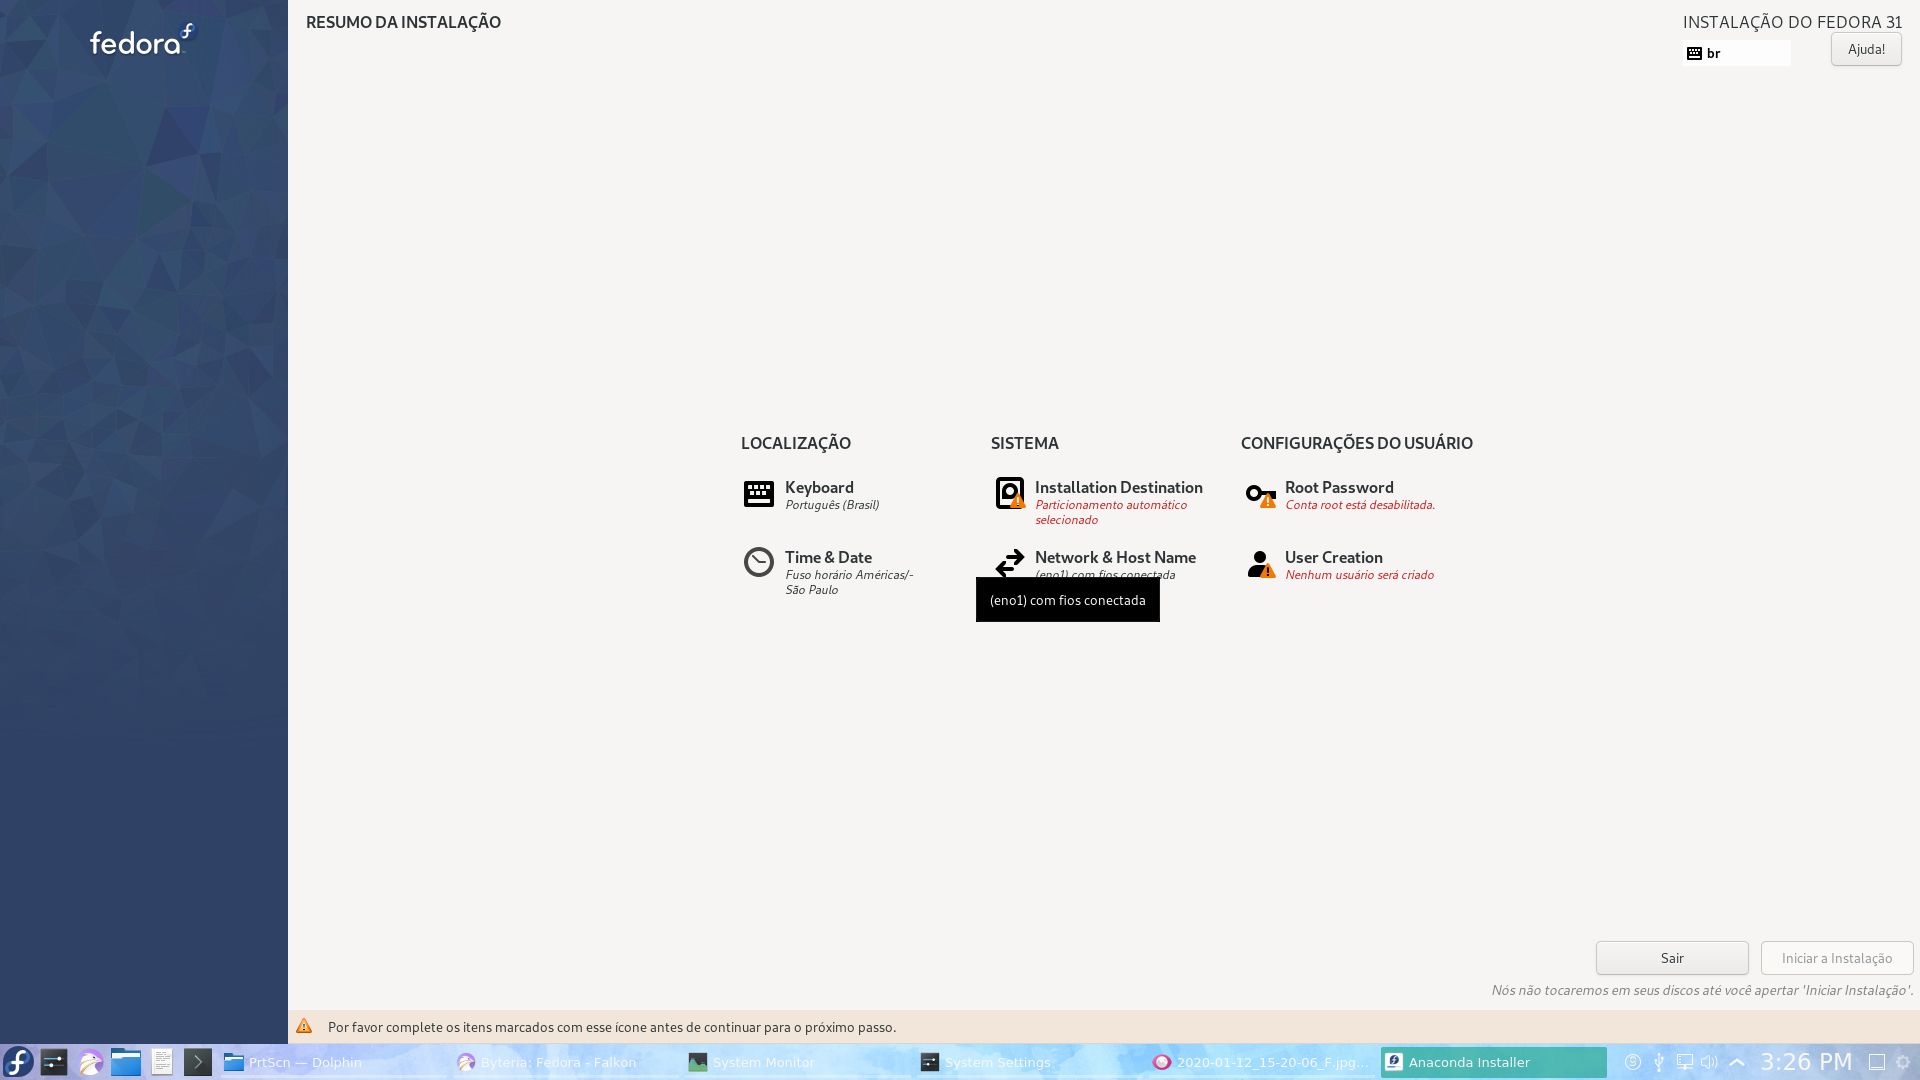Click Iniciar a Instalação button
Screen dimensions: 1920x1080
(1837, 958)
